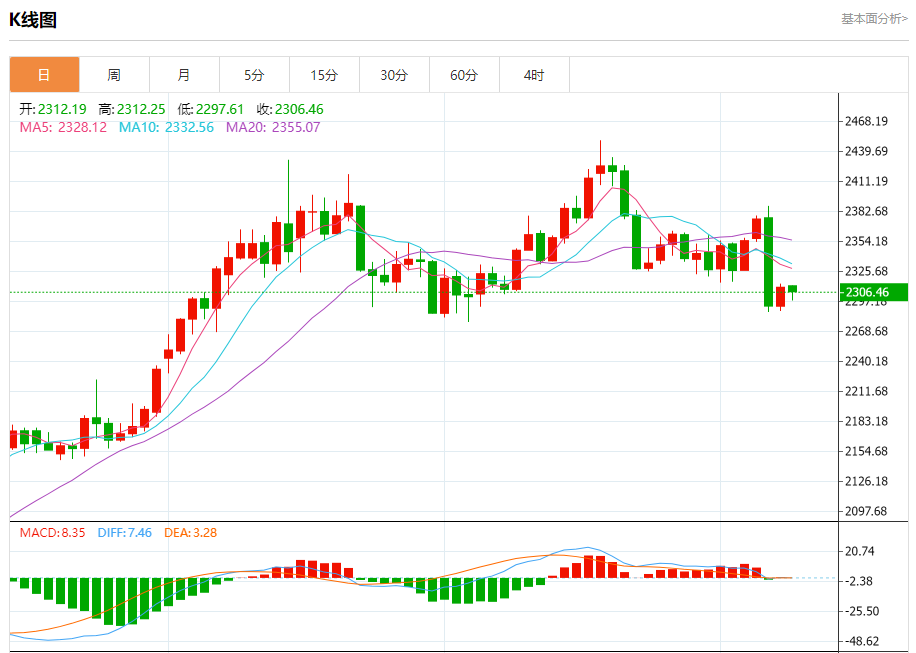Click the K线图 heading
The width and height of the screenshot is (916, 653).
click(33, 20)
